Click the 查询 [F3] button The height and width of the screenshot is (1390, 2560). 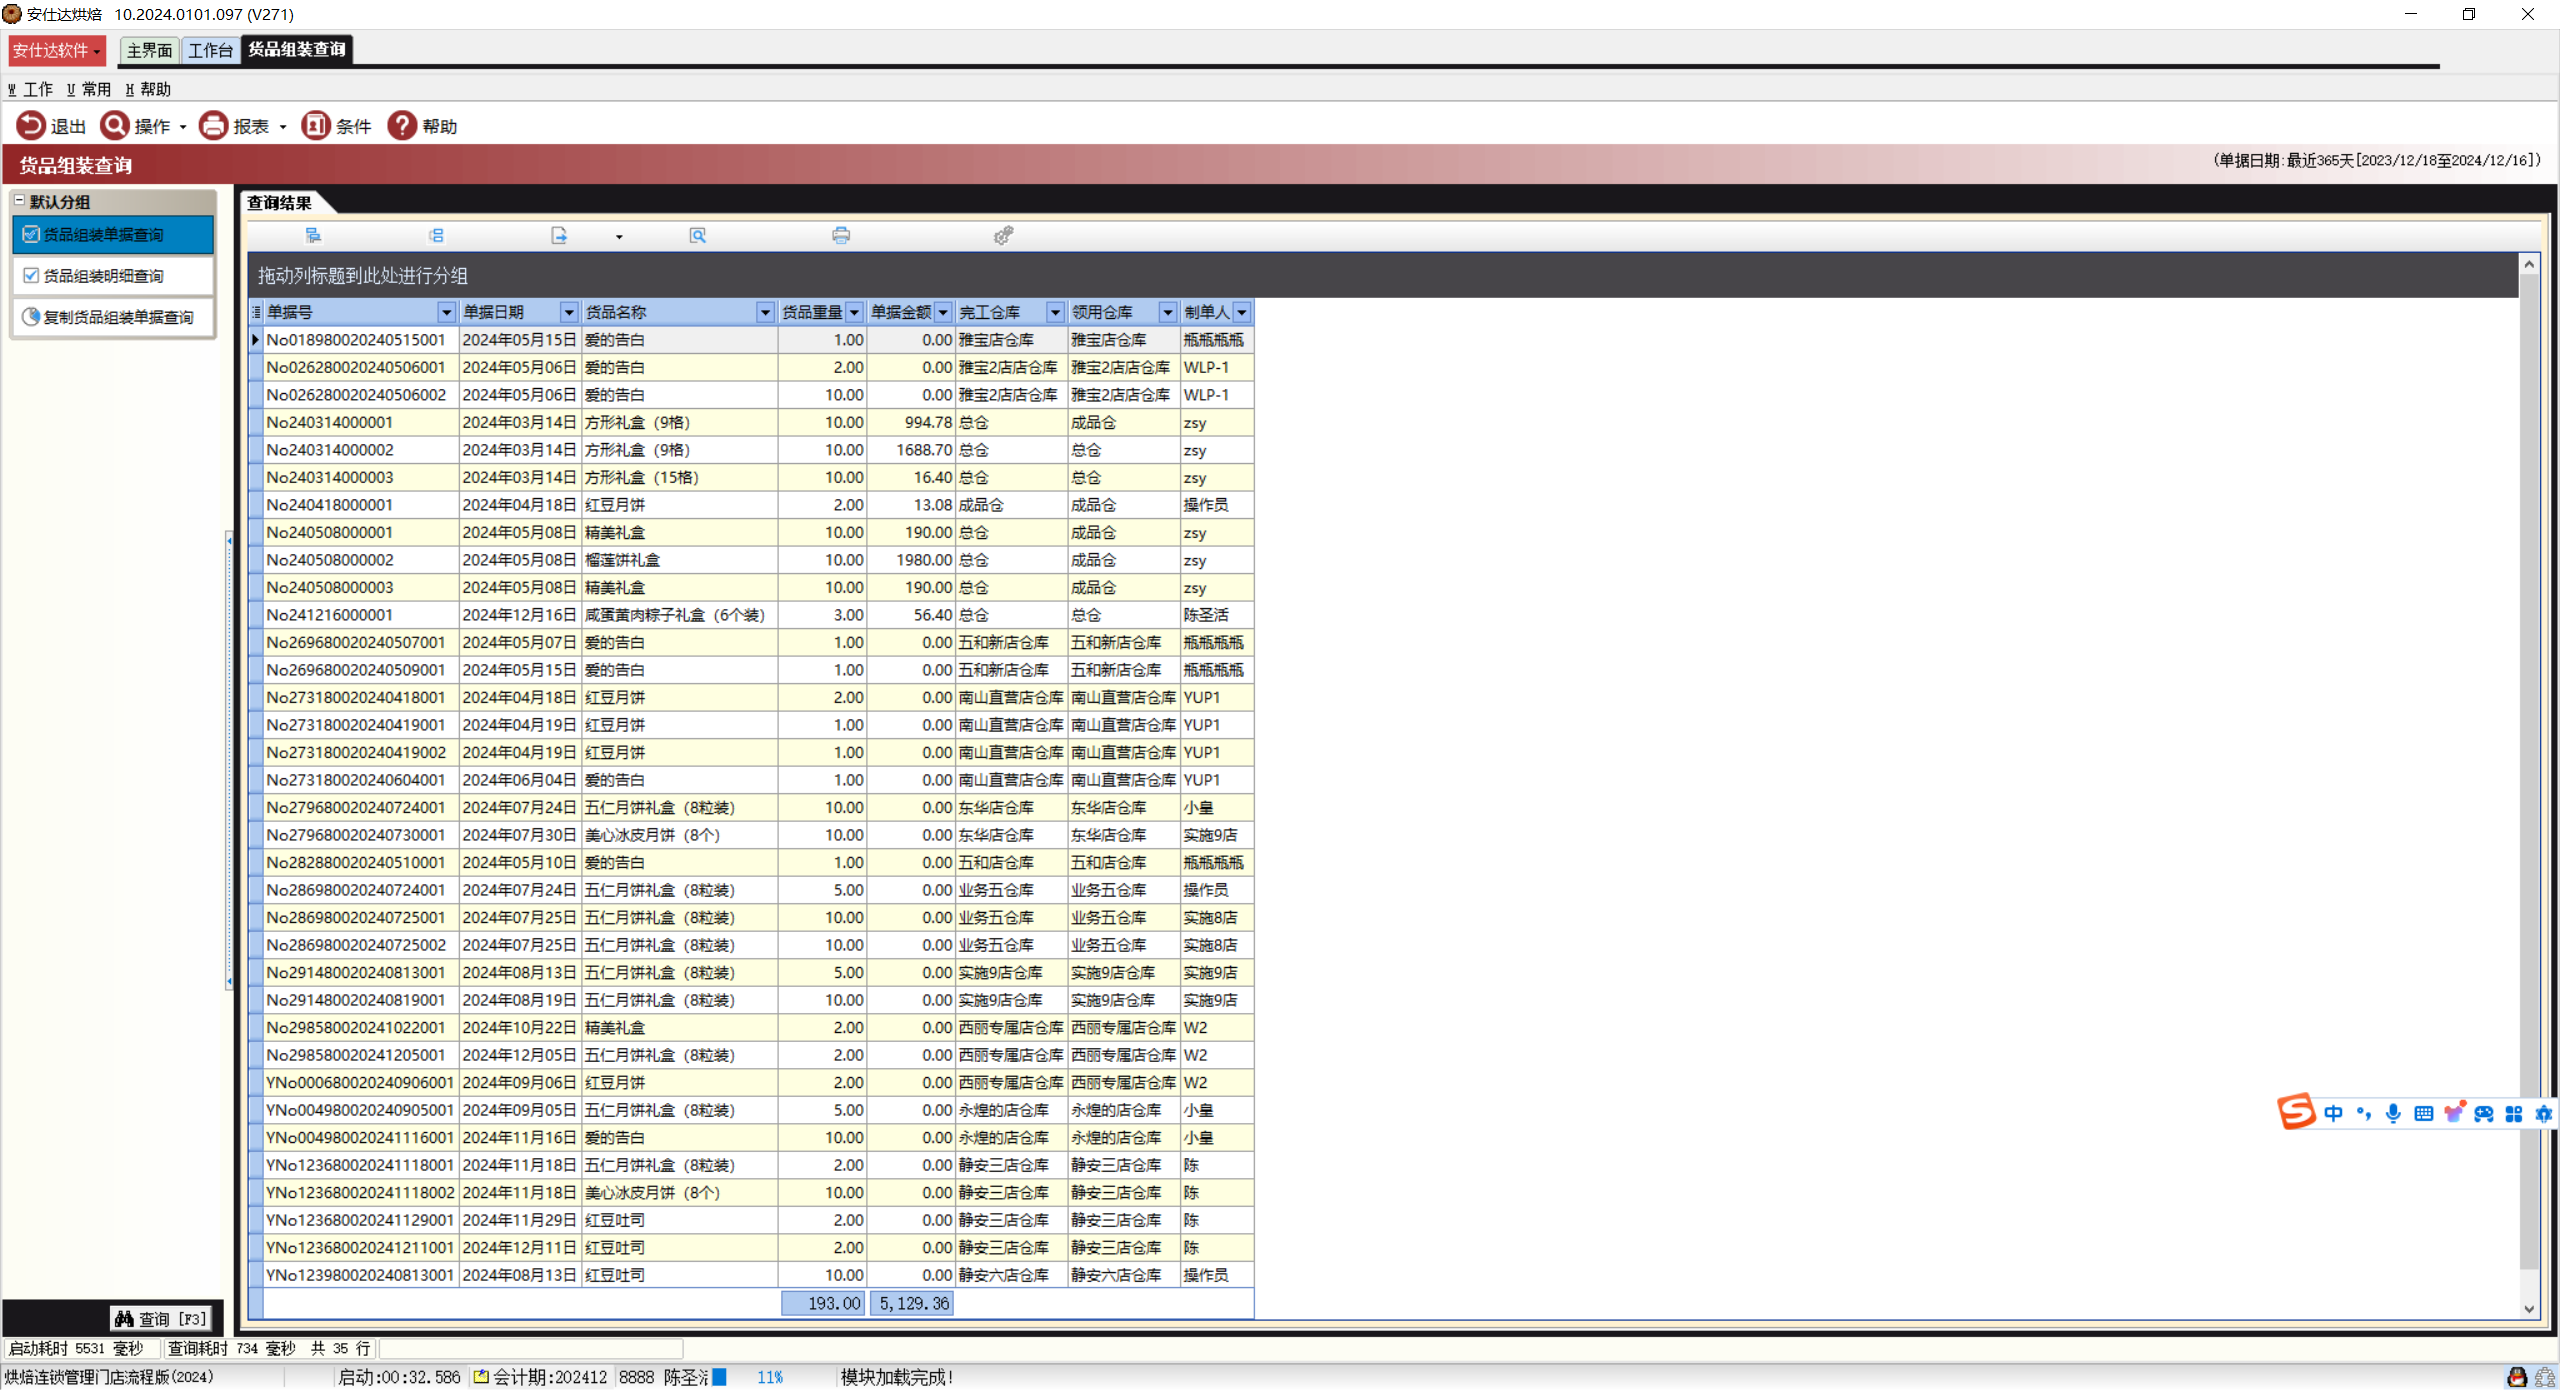[x=162, y=1319]
